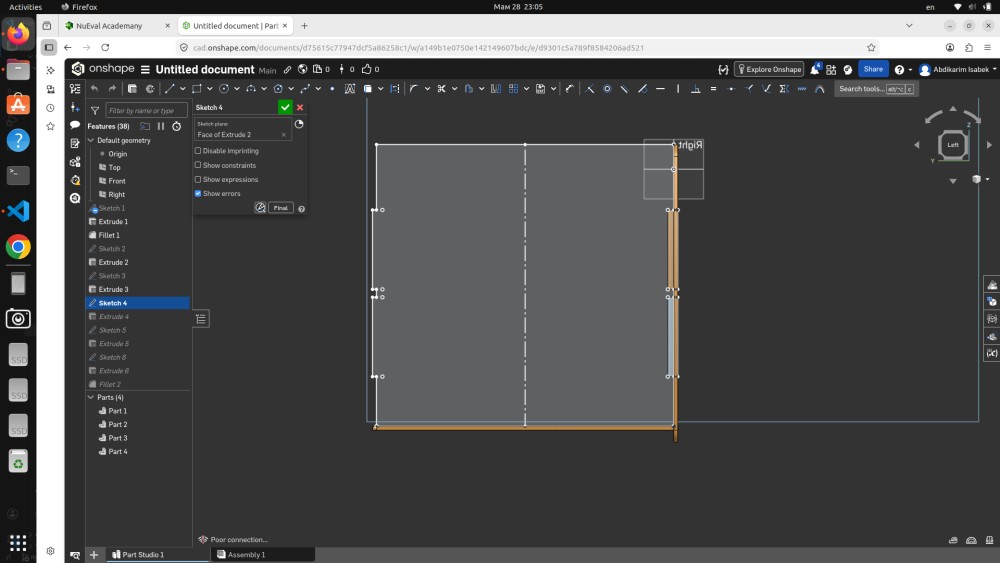Viewport: 1000px width, 563px height.
Task: Apply the Tangent constraint tool
Action: click(642, 89)
